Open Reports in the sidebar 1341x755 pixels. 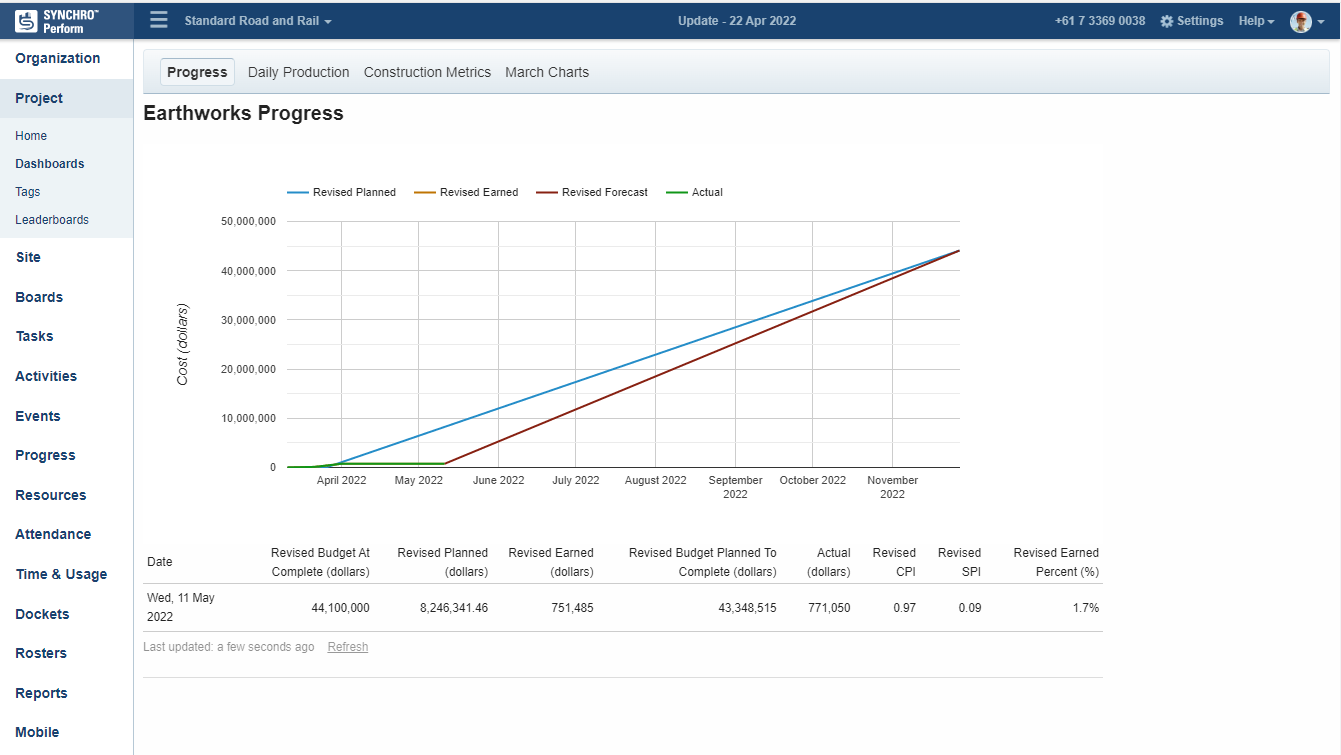click(x=41, y=693)
